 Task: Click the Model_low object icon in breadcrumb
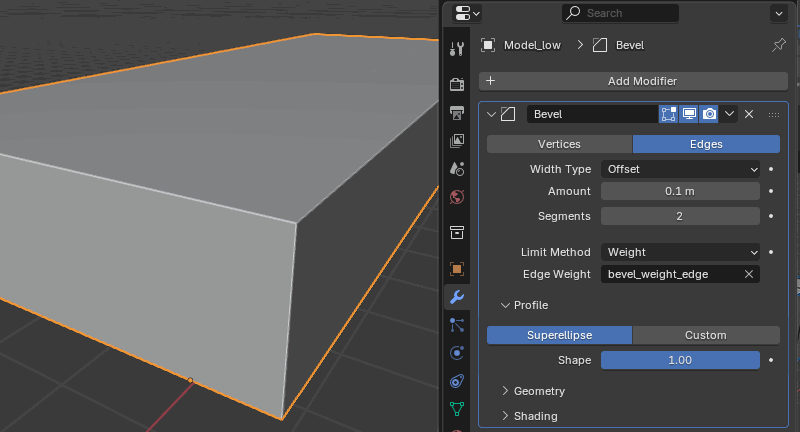coord(488,45)
